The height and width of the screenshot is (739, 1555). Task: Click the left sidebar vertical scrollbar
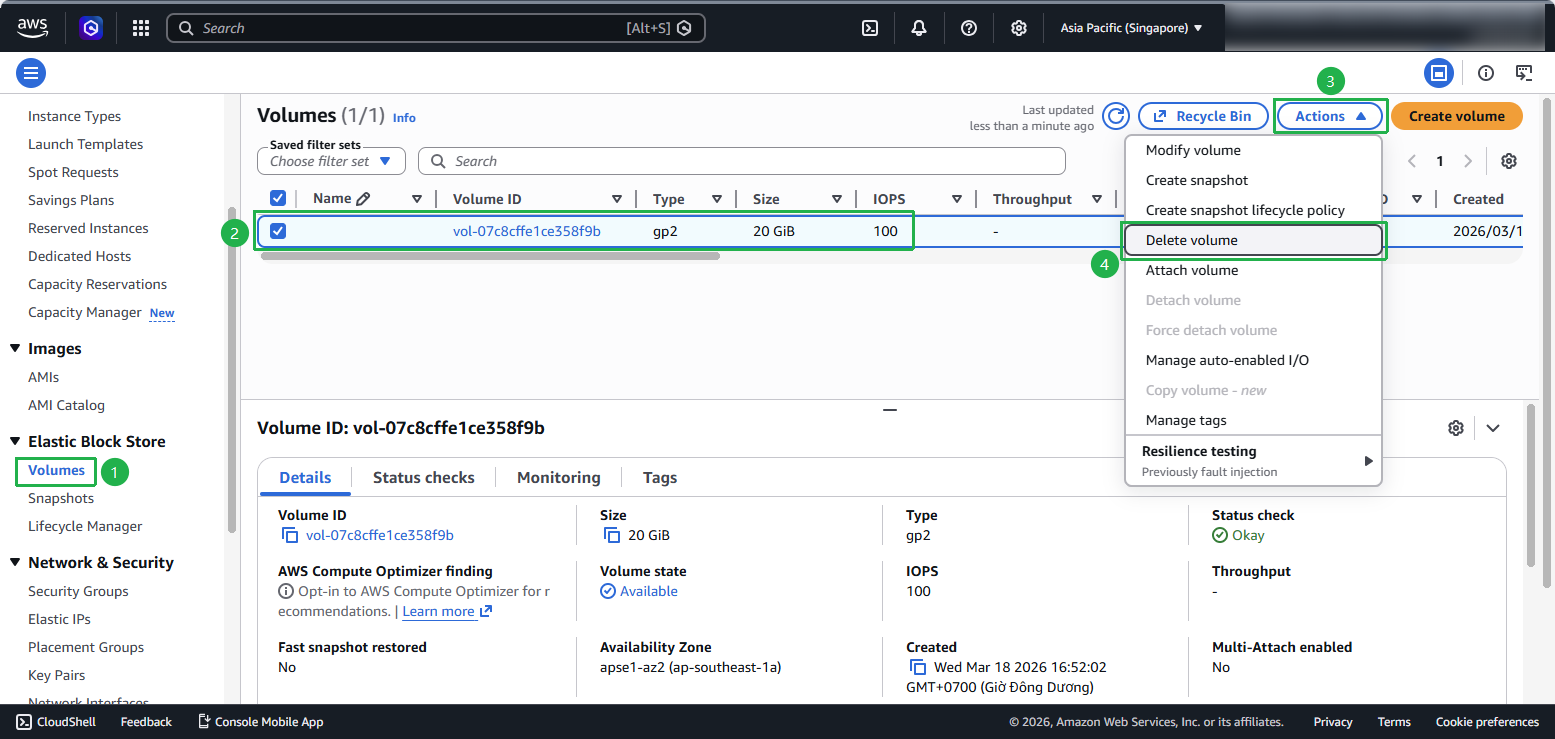[232, 370]
